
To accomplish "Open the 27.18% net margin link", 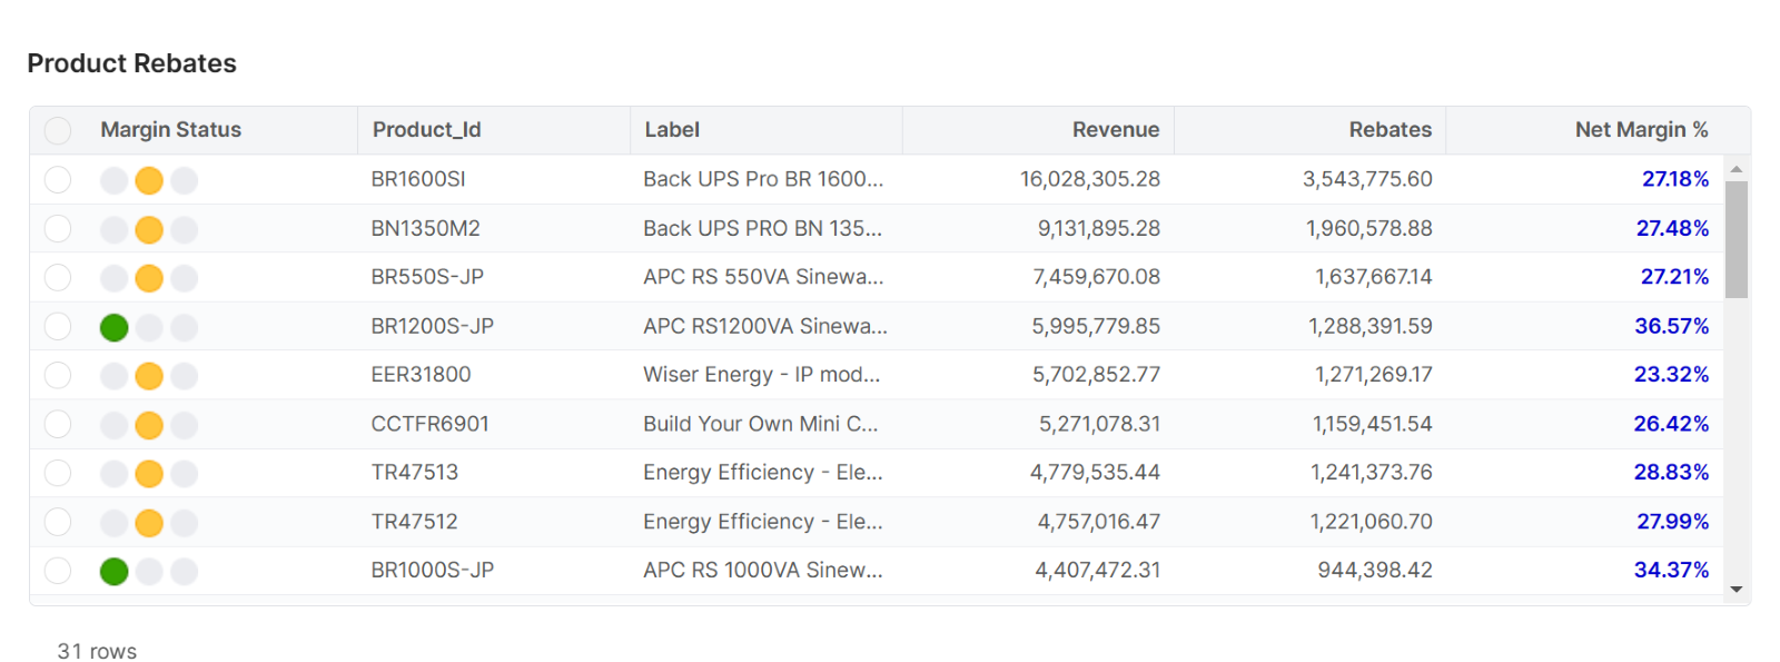I will 1675,179.
